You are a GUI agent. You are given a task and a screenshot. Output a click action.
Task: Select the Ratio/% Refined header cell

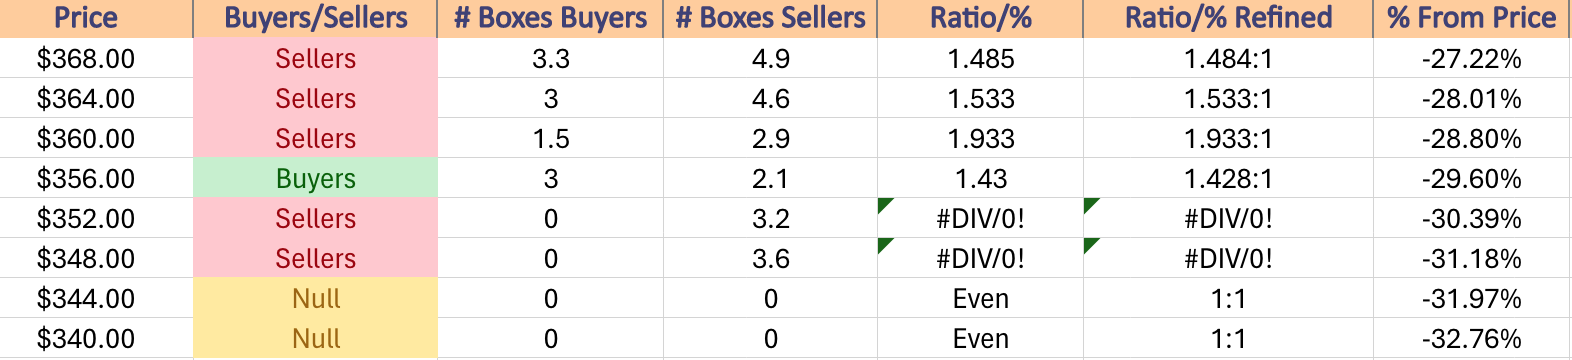pos(1228,18)
